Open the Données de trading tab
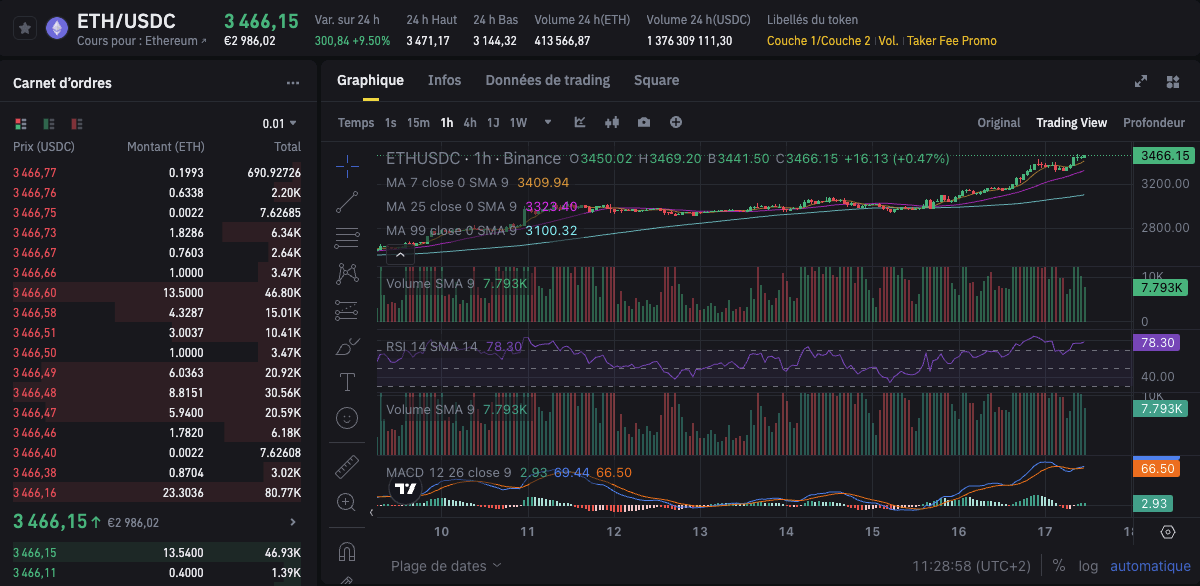Image resolution: width=1200 pixels, height=586 pixels. pyautogui.click(x=548, y=80)
